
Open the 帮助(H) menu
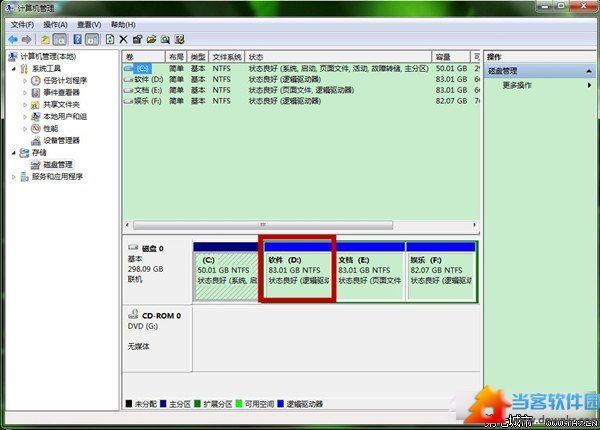pos(123,25)
